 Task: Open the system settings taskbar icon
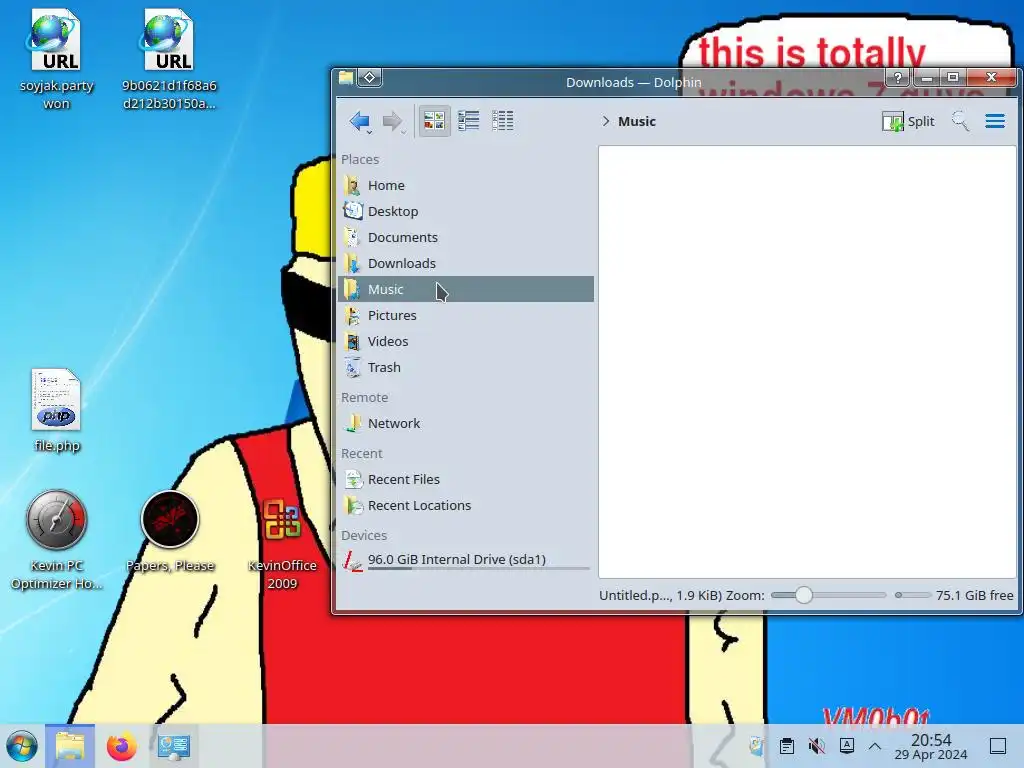173,746
